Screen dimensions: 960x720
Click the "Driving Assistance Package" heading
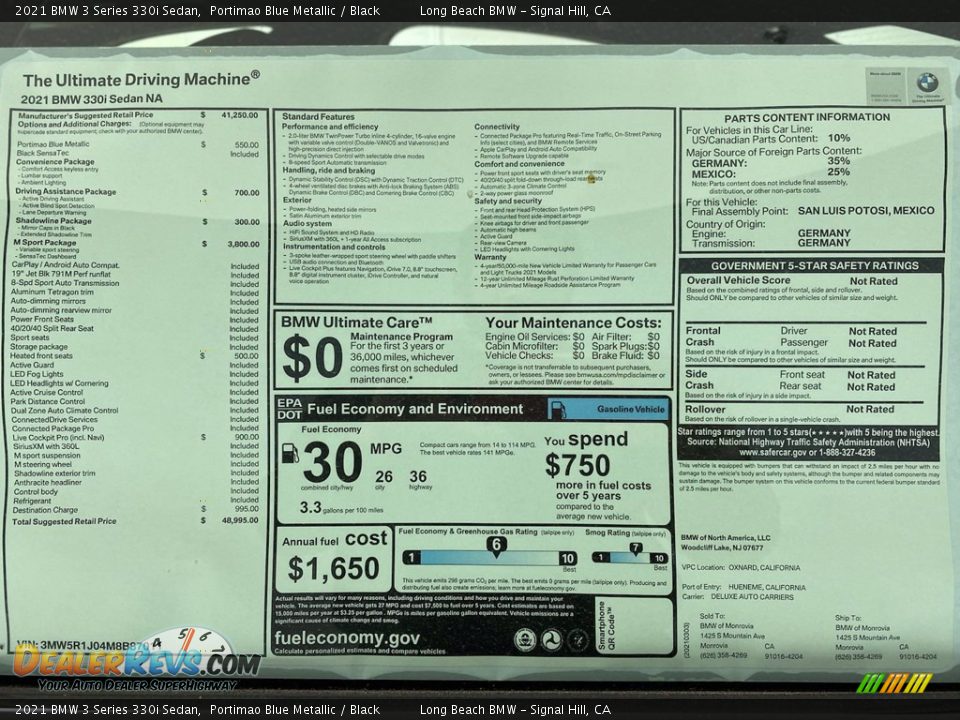click(66, 192)
